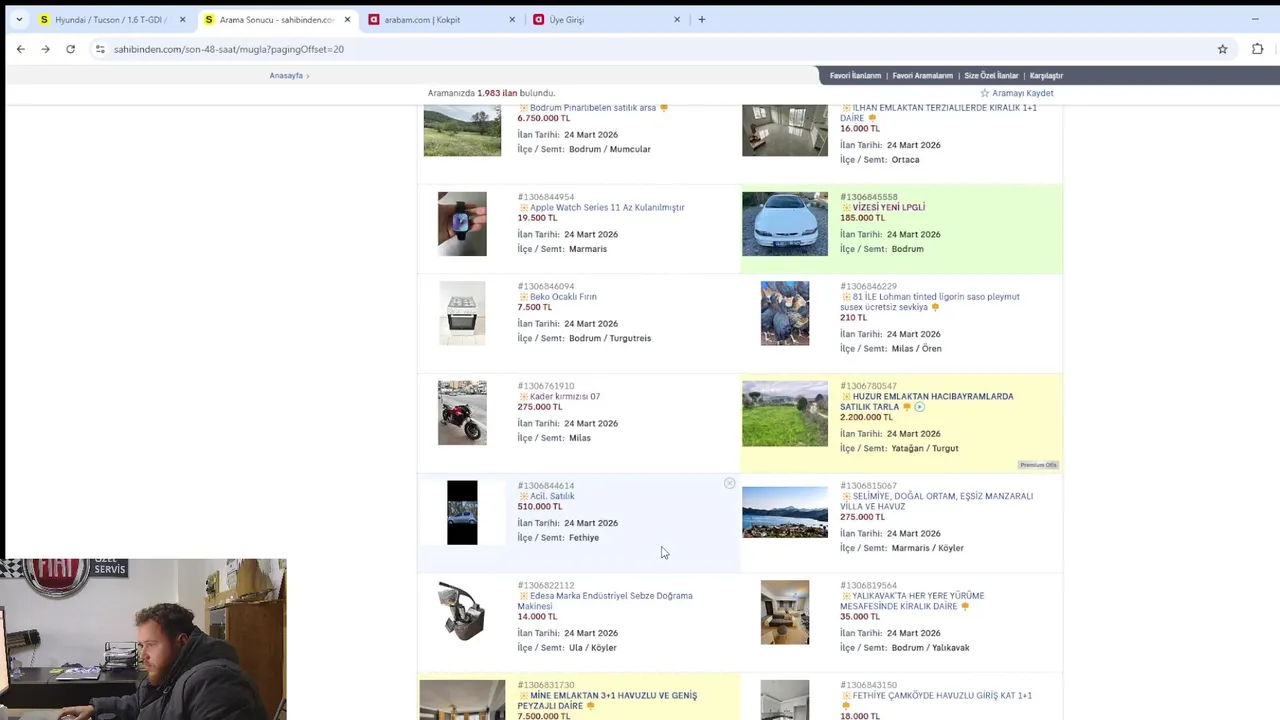
Task: Switch to Arama Sonucu sahibinden tab
Action: 276,19
